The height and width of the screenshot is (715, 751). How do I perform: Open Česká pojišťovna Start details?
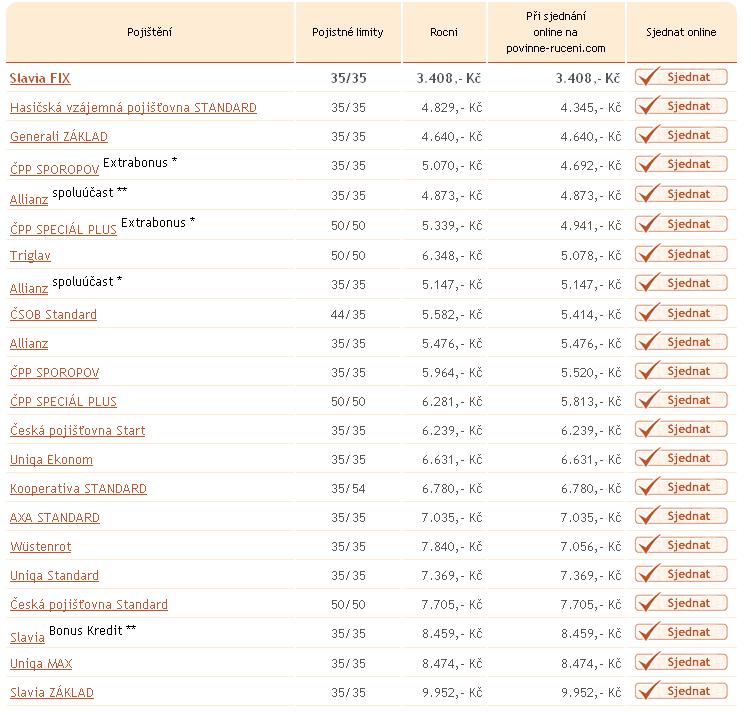[77, 431]
